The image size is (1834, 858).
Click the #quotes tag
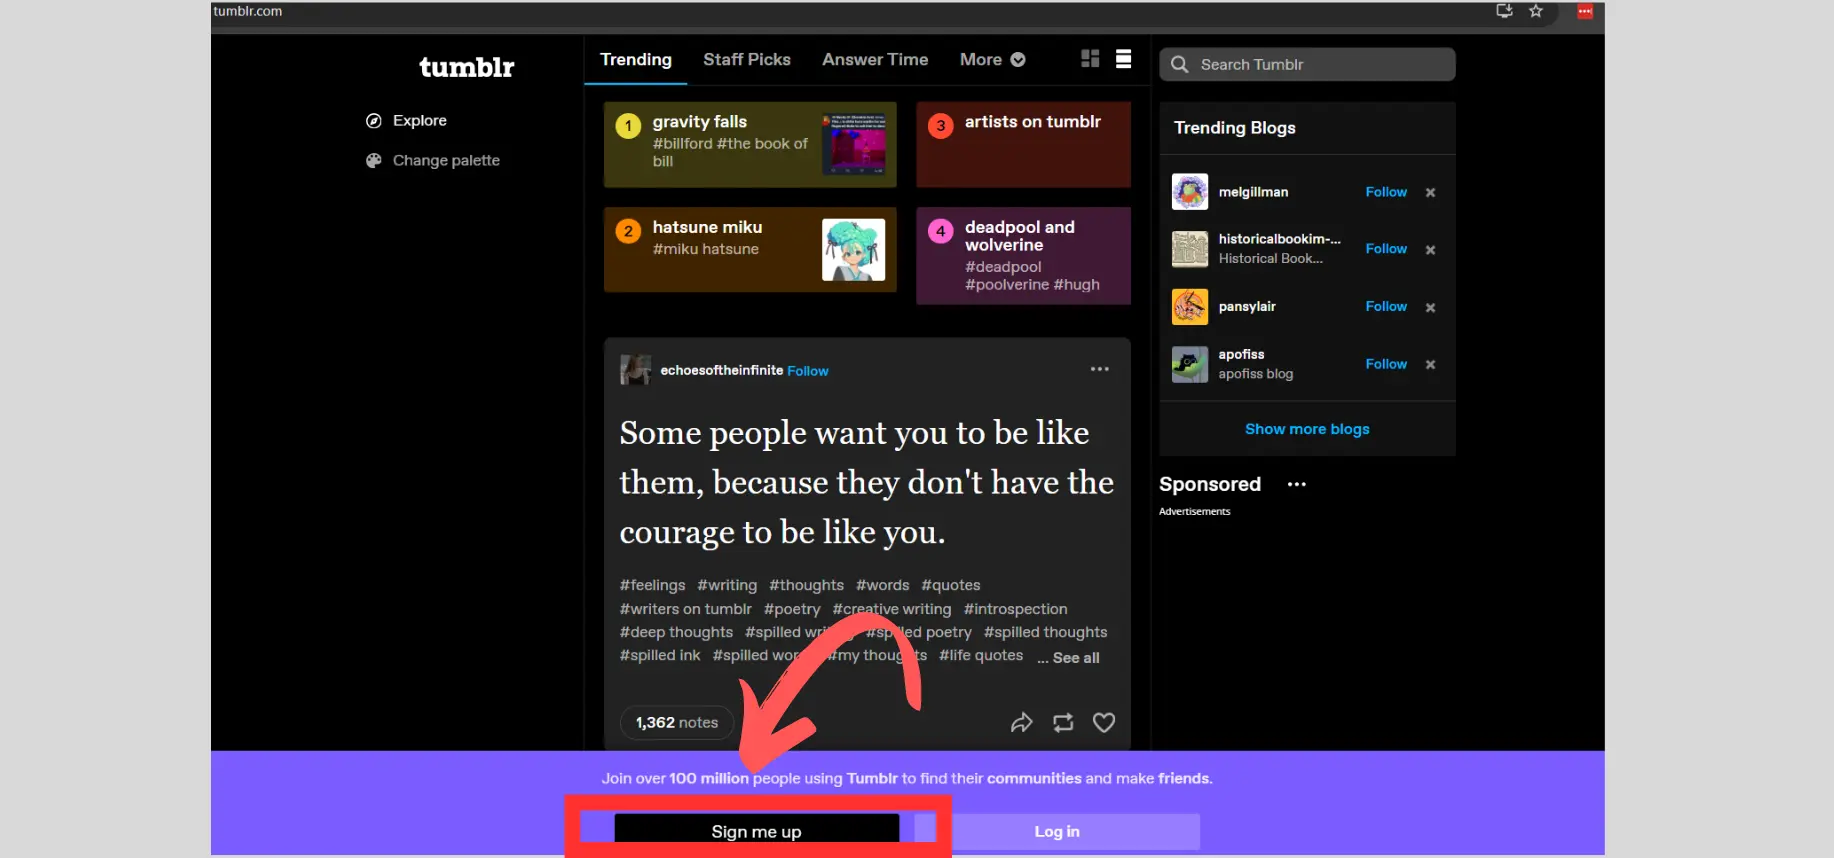tap(951, 585)
